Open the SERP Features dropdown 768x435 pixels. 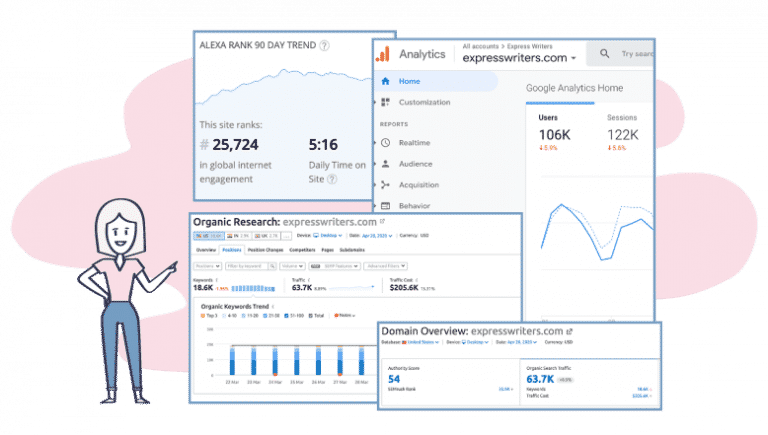coord(335,266)
